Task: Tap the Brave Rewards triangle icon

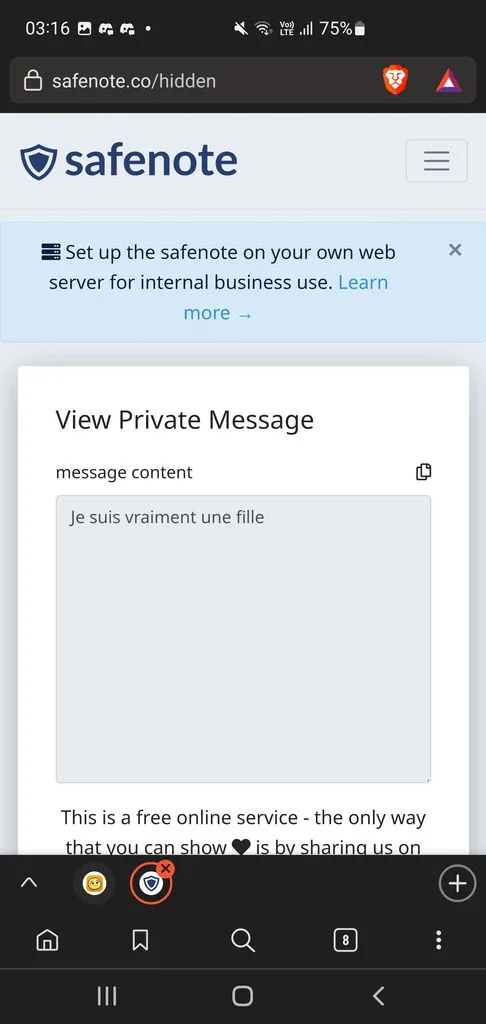Action: pyautogui.click(x=449, y=81)
